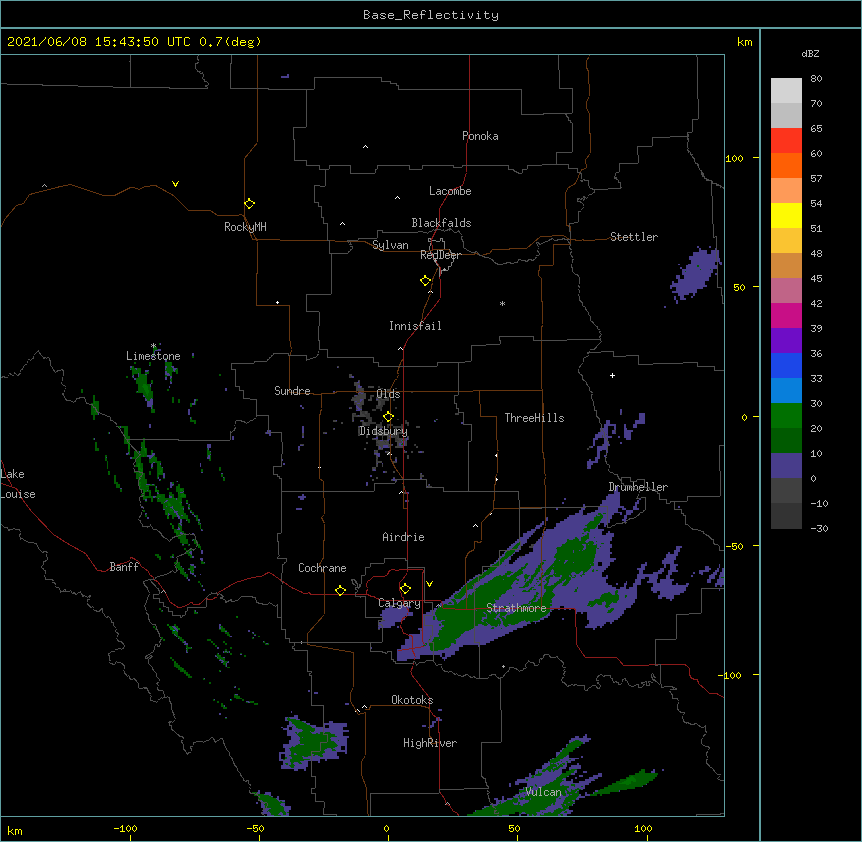Screen dimensions: 862x842
Task: Click the Lacombe city label
Action: tap(450, 191)
